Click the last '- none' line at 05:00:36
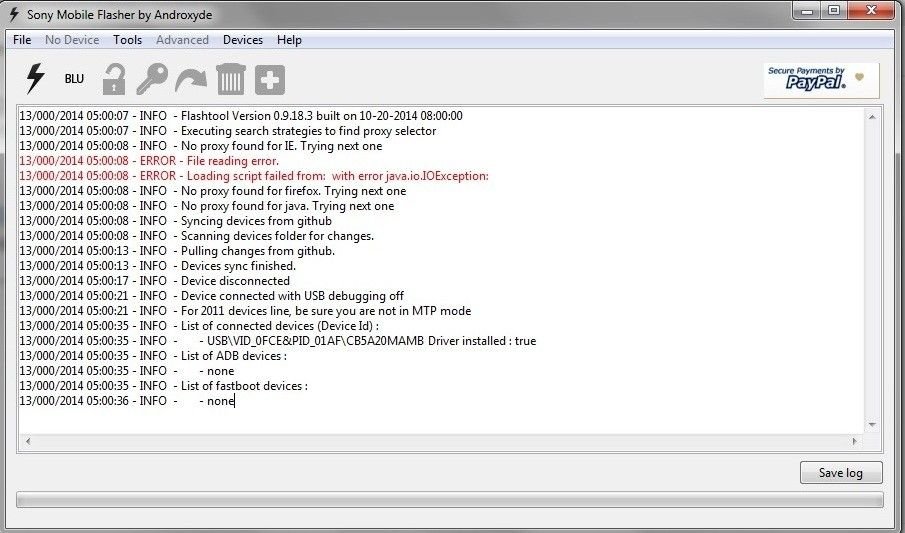 click(x=127, y=401)
